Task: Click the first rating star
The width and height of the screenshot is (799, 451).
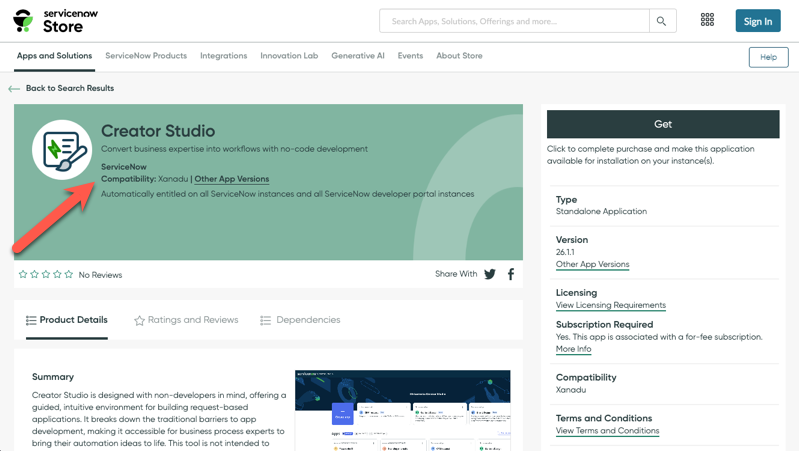Action: click(23, 274)
